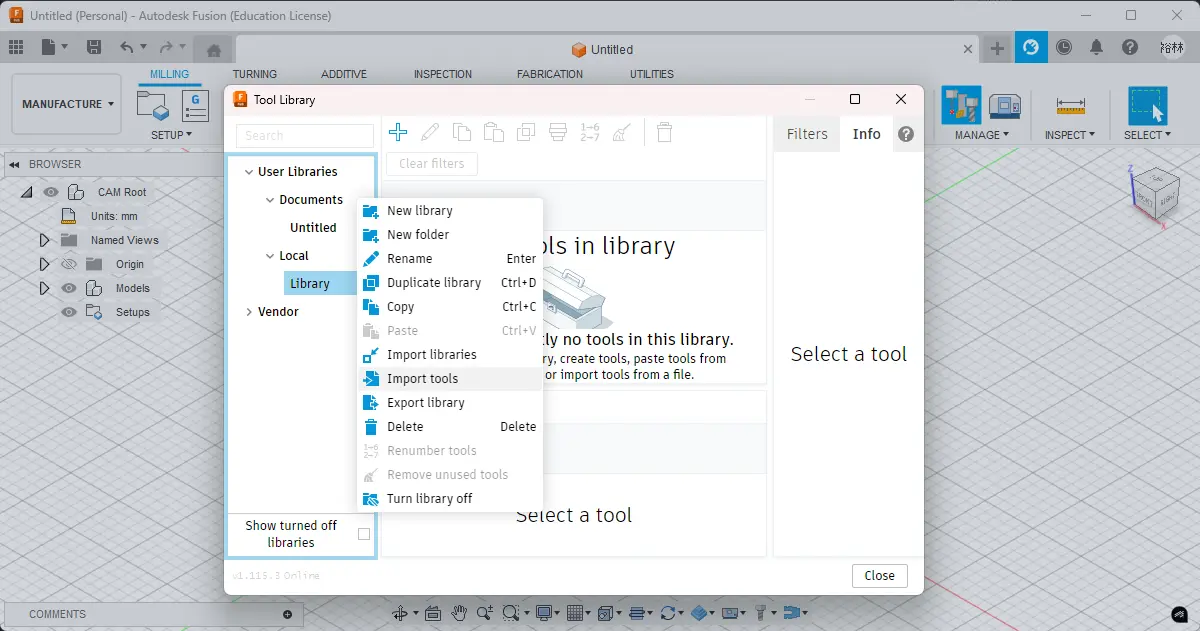The image size is (1200, 631).
Task: Switch to the ADDITIVE ribbon tab
Action: click(x=344, y=74)
